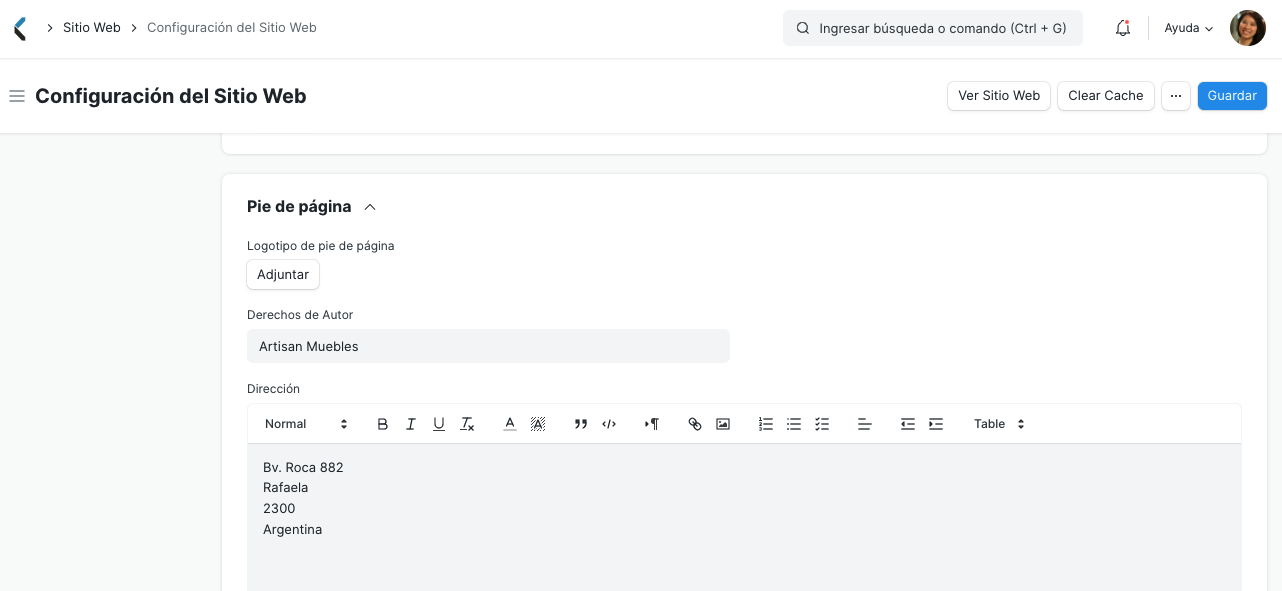The width and height of the screenshot is (1282, 591).
Task: Toggle the checklist formatting option
Action: 821,423
